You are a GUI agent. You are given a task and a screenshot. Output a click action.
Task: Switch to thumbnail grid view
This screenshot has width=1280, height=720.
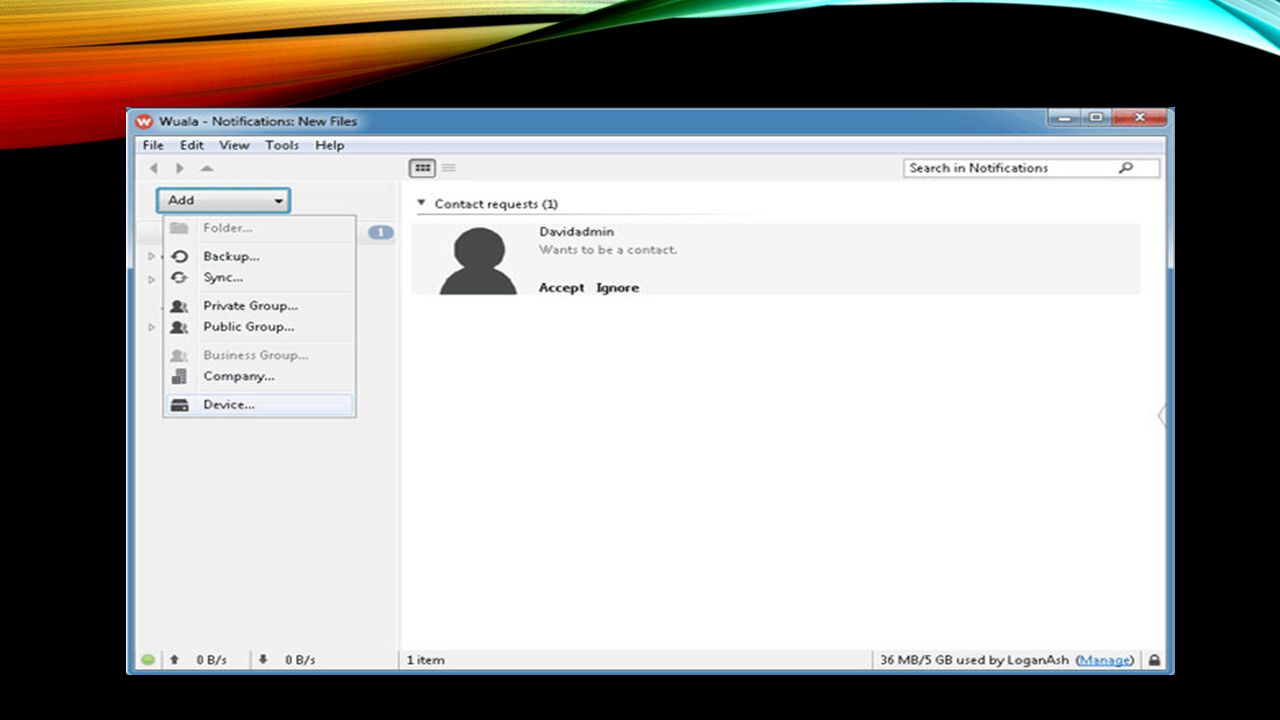(423, 168)
